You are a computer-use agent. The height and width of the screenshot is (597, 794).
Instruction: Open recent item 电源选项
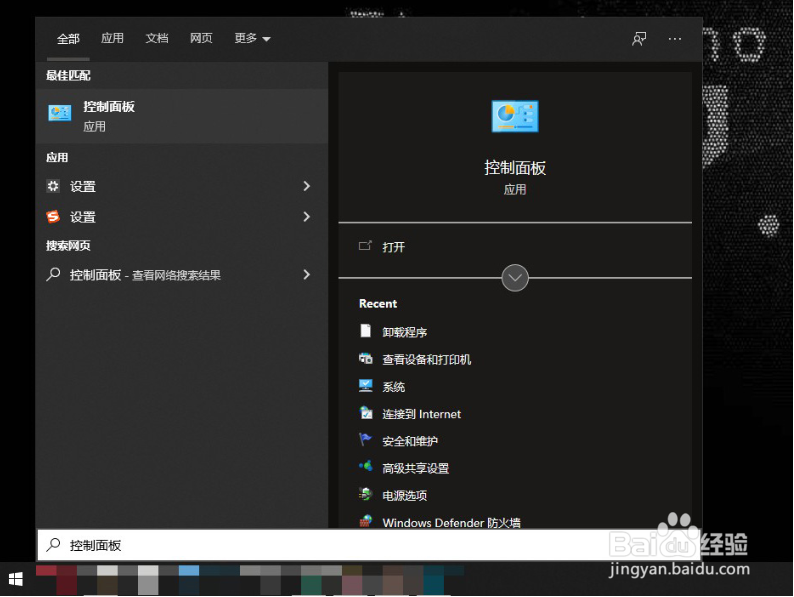[x=405, y=495]
